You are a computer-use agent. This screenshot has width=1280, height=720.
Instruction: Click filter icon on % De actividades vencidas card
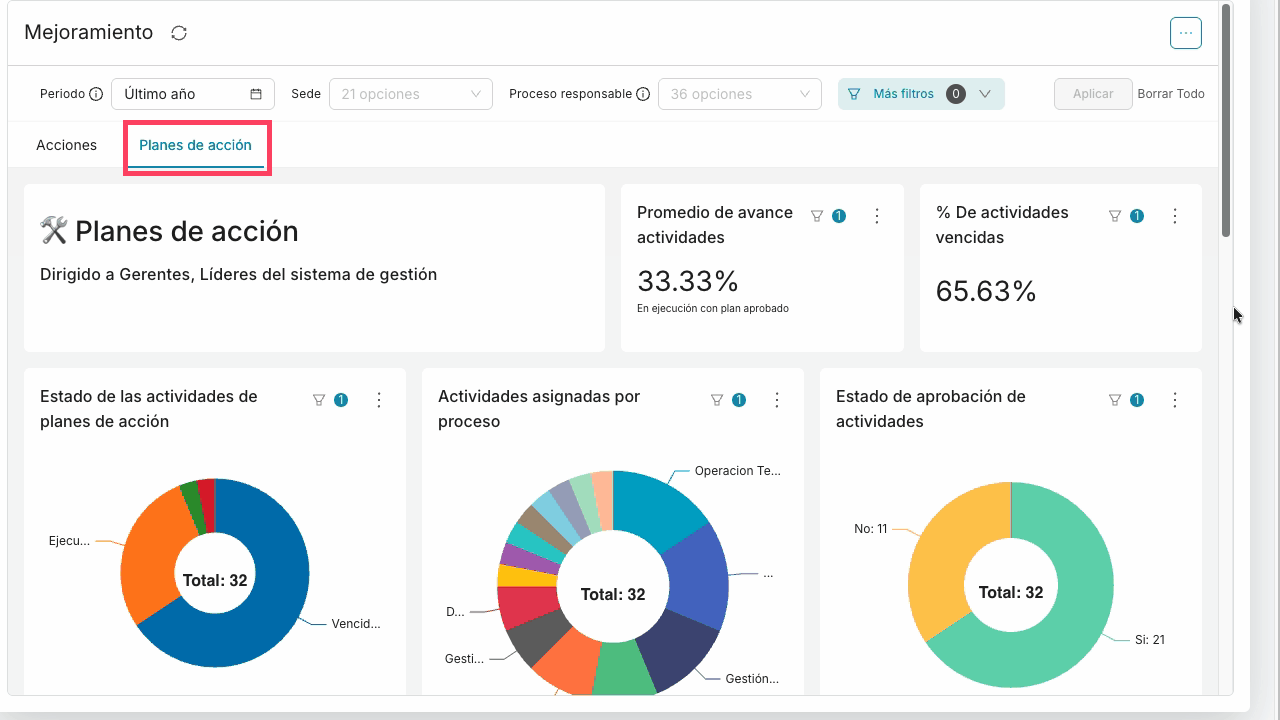(1115, 216)
